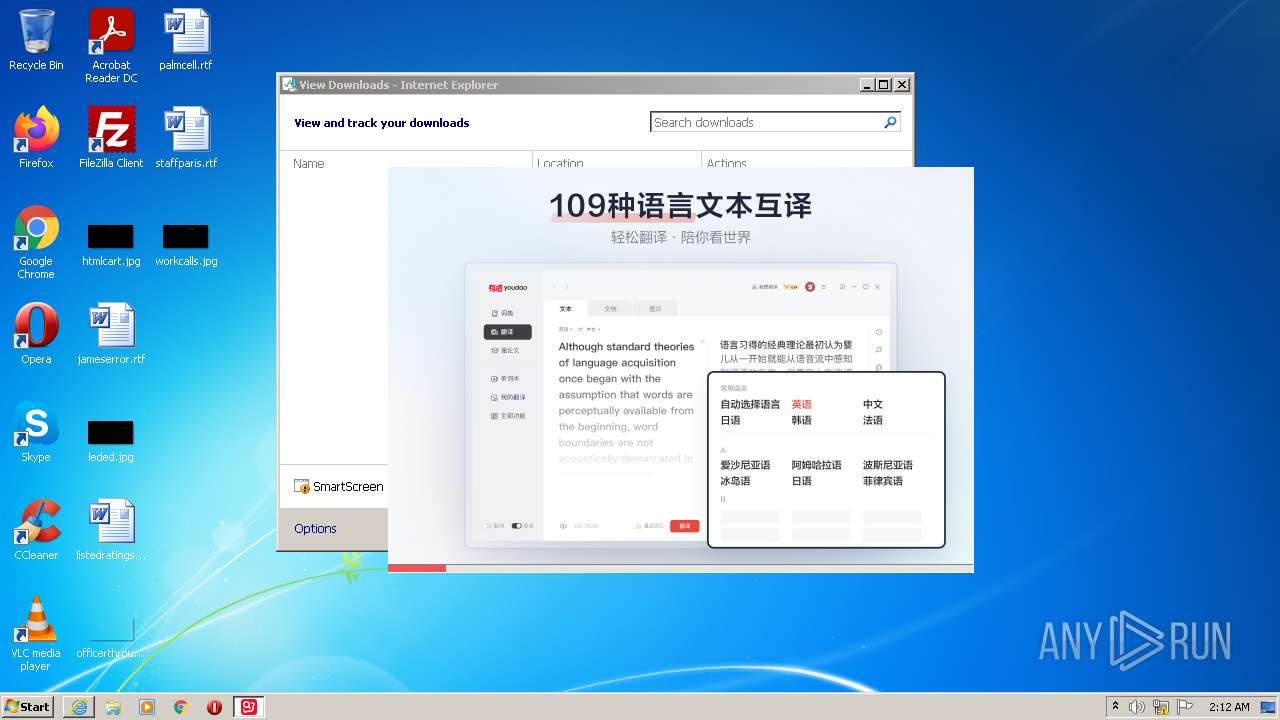Click Youdao installer red progress bar

417,568
